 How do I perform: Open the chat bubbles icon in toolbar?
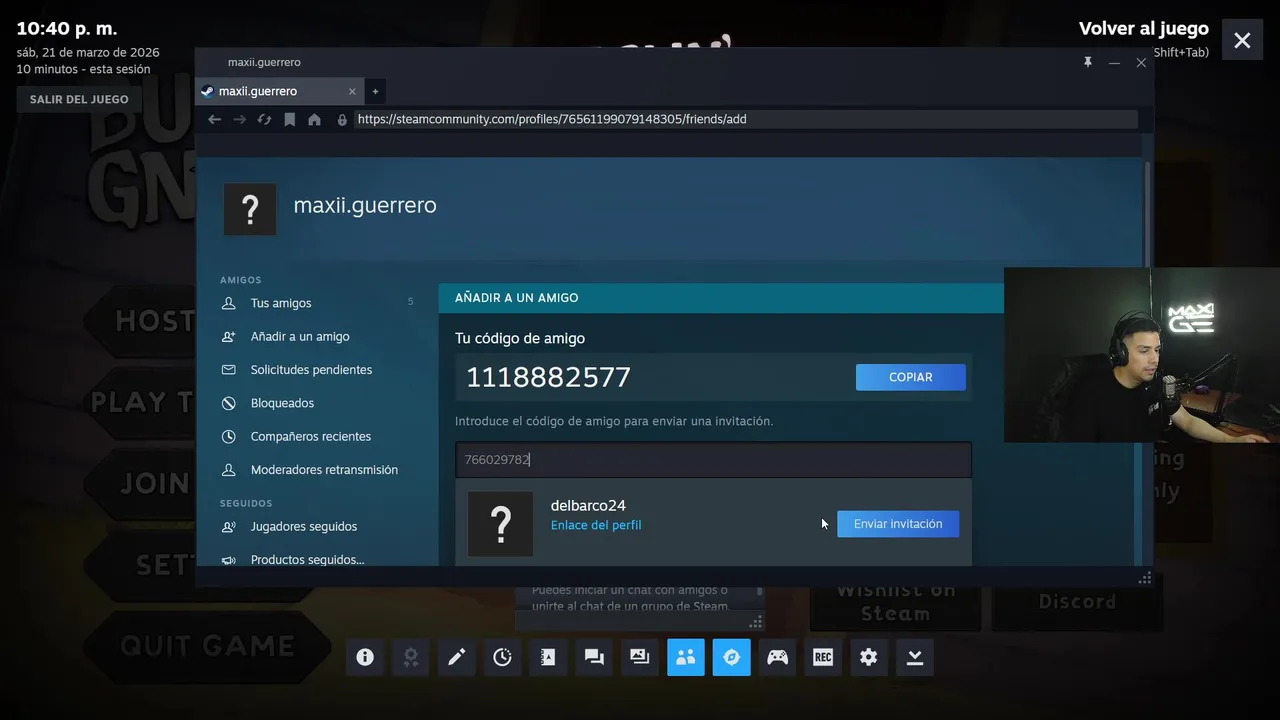tap(594, 657)
